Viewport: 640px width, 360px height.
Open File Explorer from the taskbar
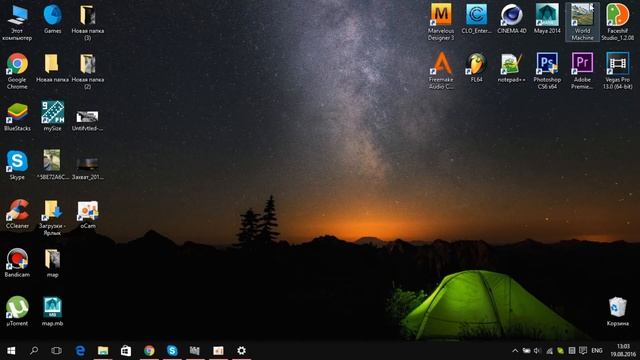[103, 351]
